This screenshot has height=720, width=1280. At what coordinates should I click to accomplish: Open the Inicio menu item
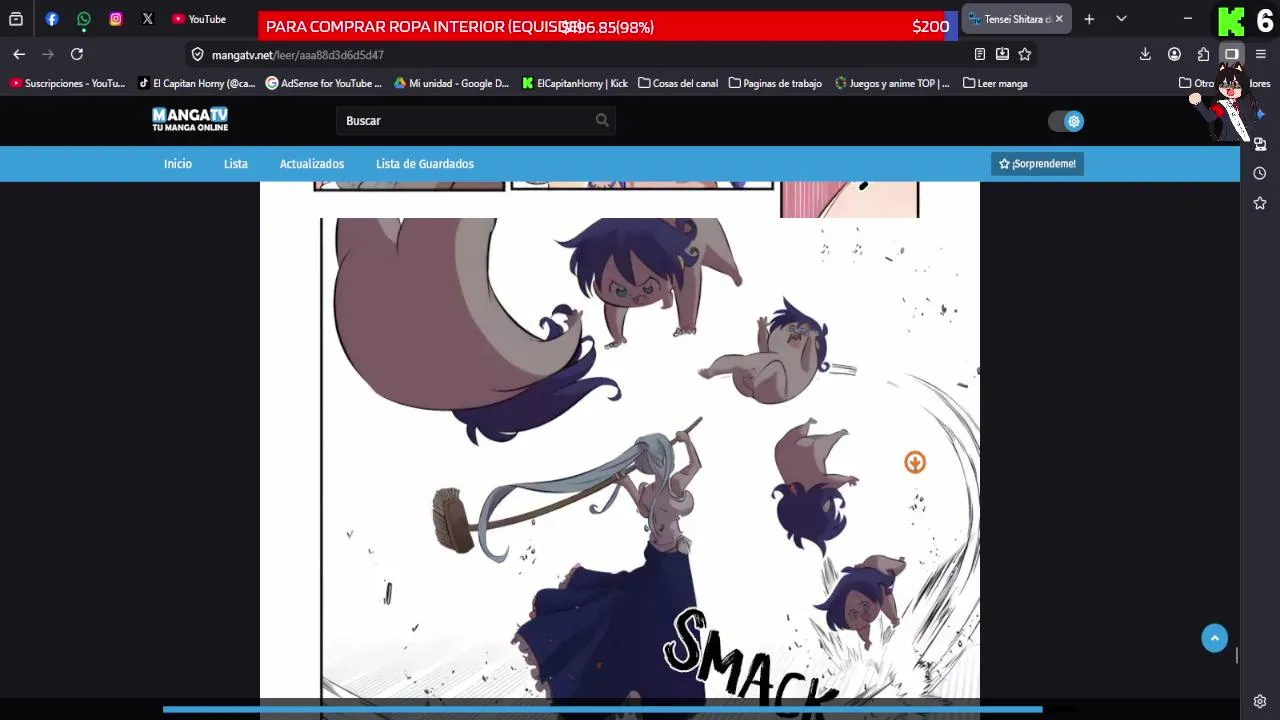178,164
